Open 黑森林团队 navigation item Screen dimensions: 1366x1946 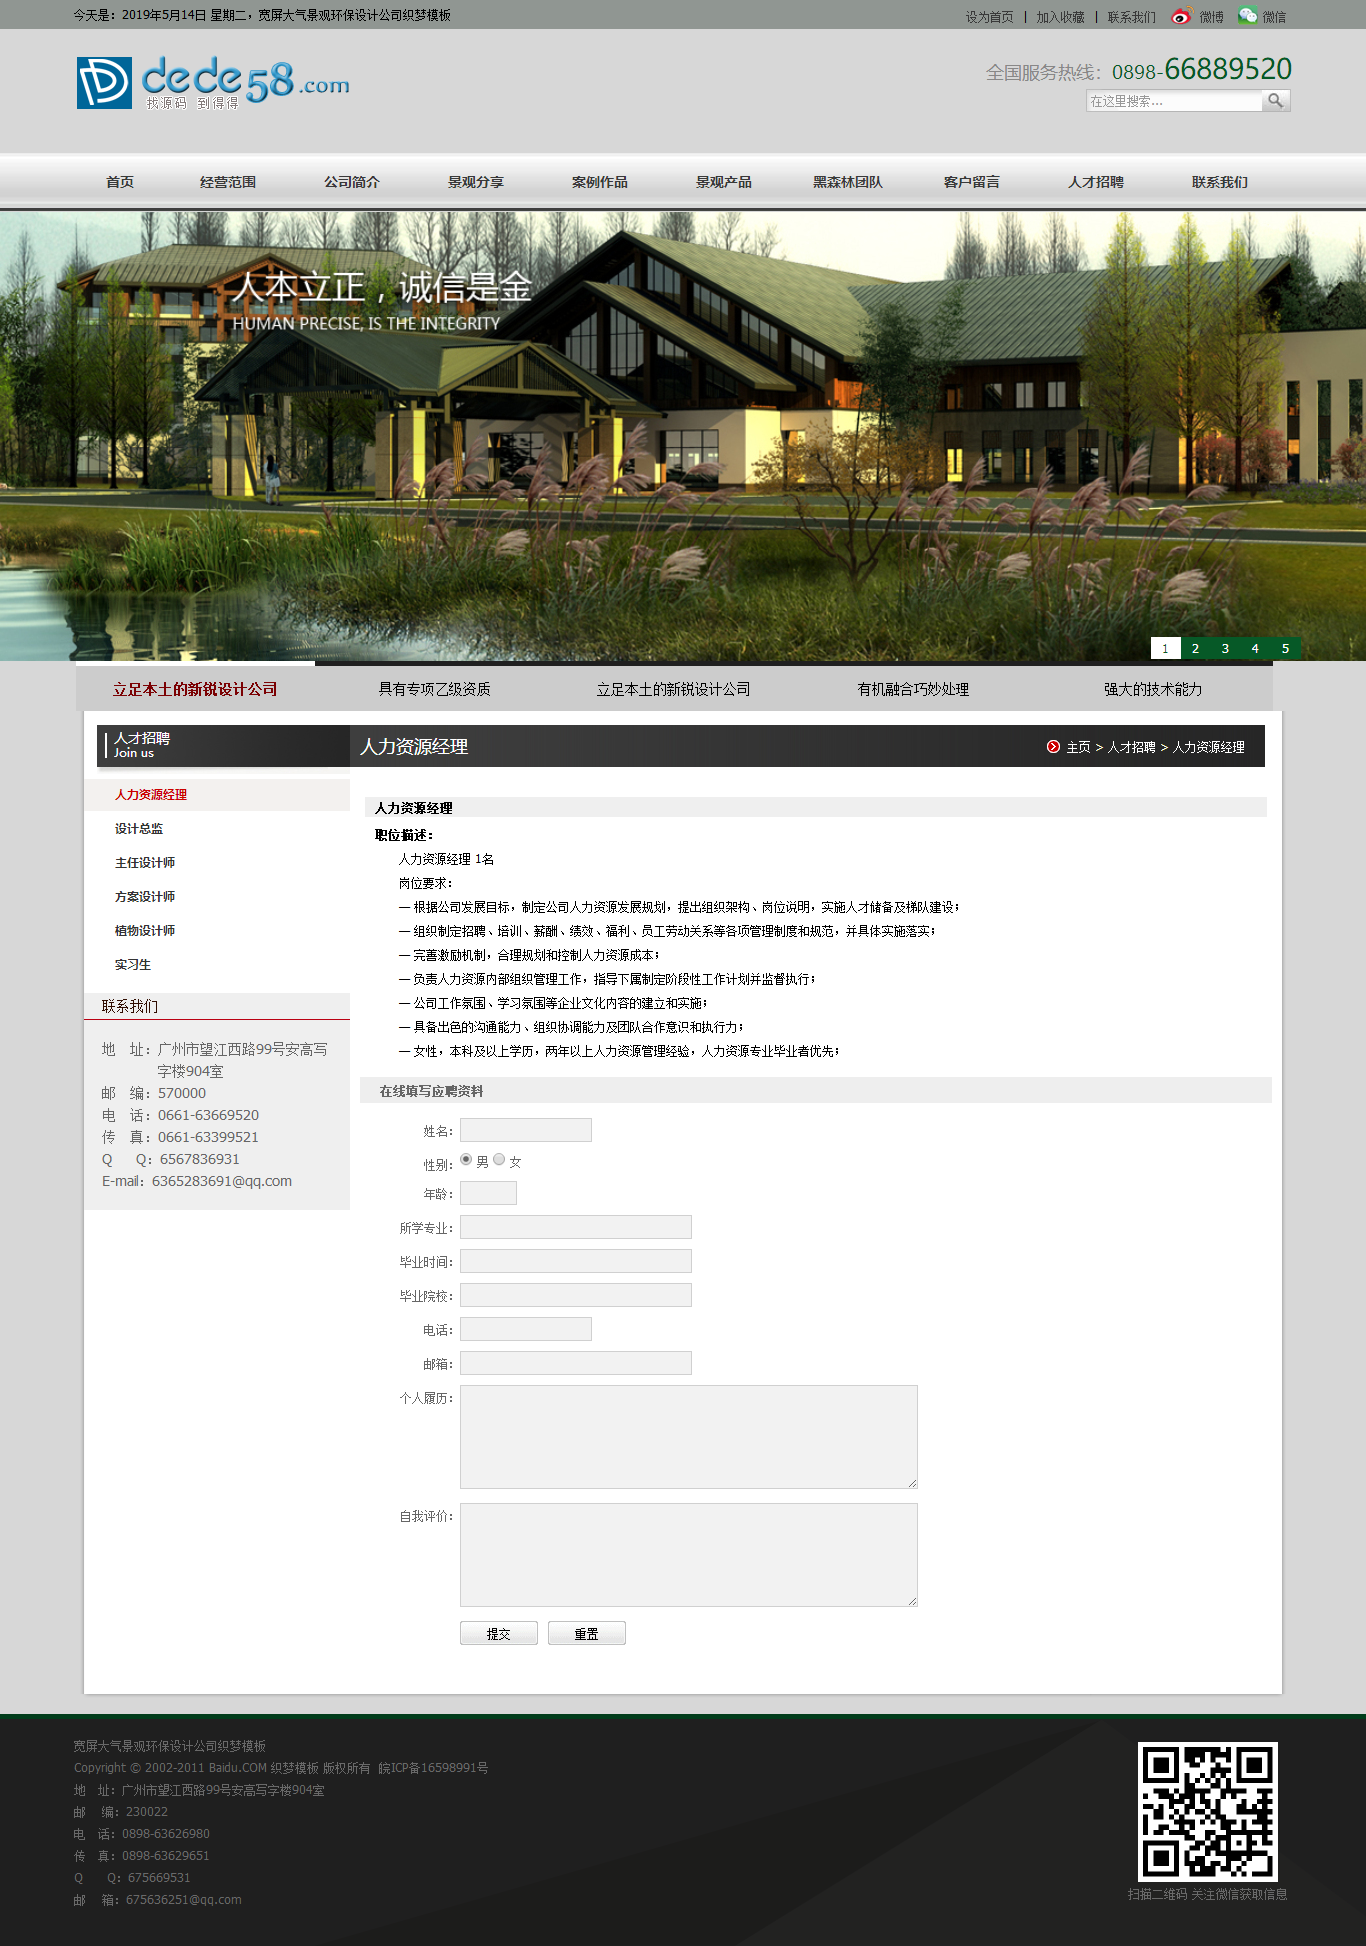[x=848, y=181]
